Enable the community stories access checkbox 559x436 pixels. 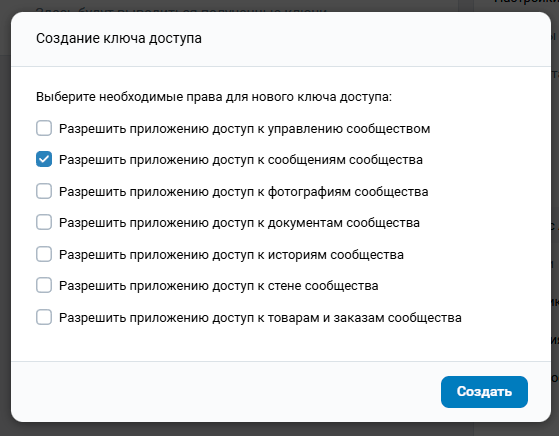44,255
